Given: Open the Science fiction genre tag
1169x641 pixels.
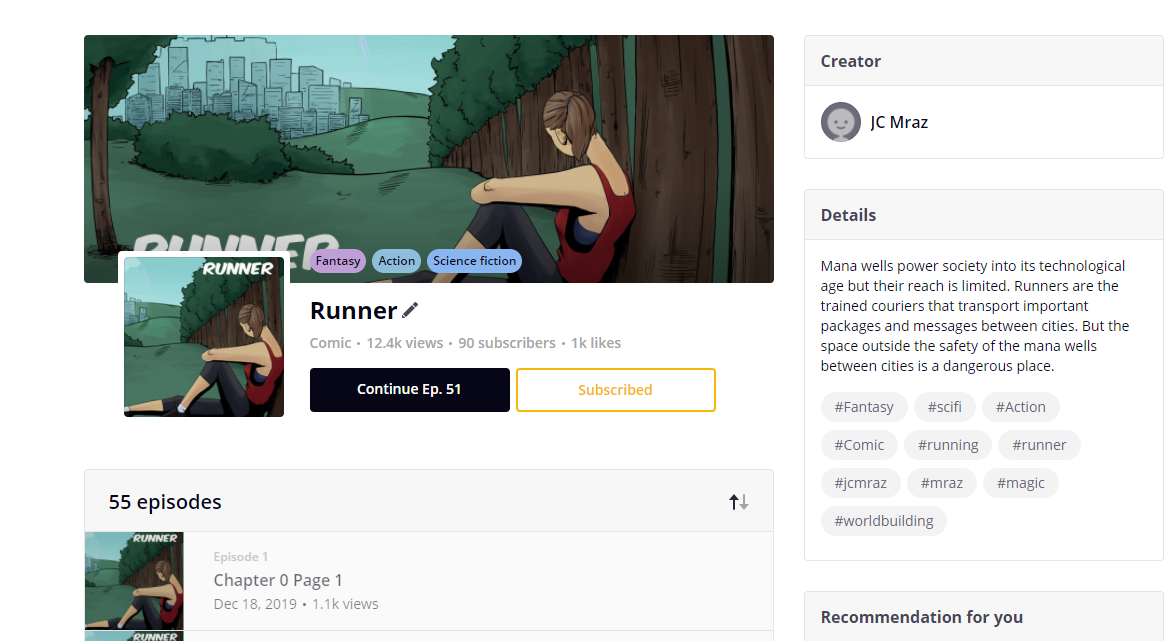Looking at the screenshot, I should 474,261.
